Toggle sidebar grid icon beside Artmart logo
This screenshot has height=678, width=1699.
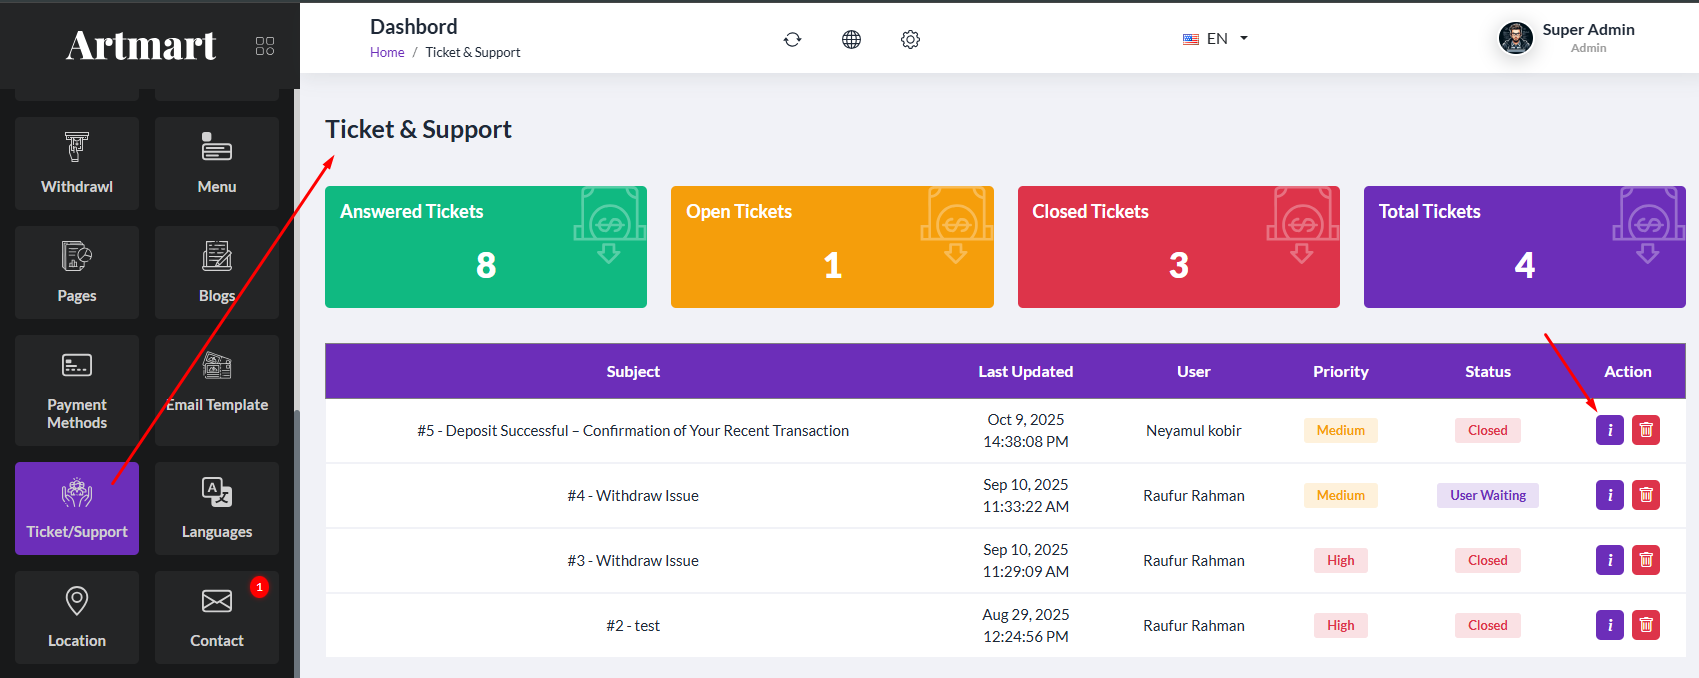point(265,46)
